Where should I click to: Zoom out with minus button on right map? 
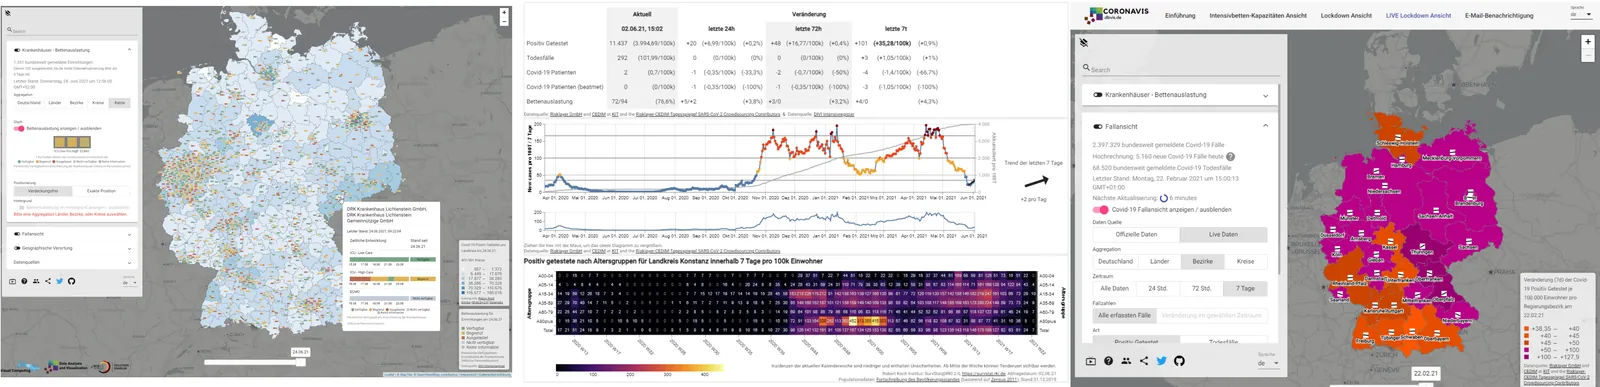tap(1587, 55)
